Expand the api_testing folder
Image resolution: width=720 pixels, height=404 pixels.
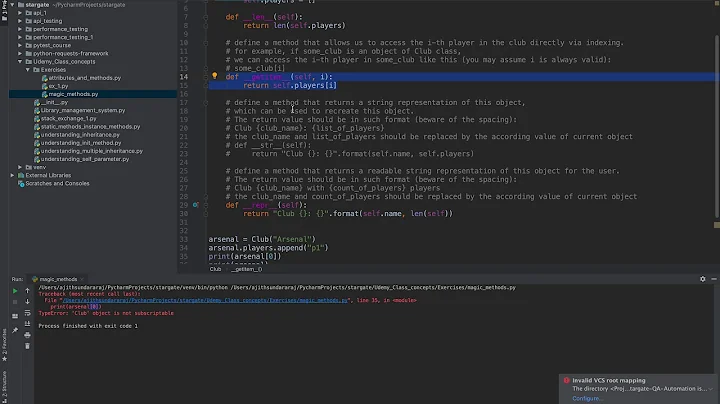(20, 21)
